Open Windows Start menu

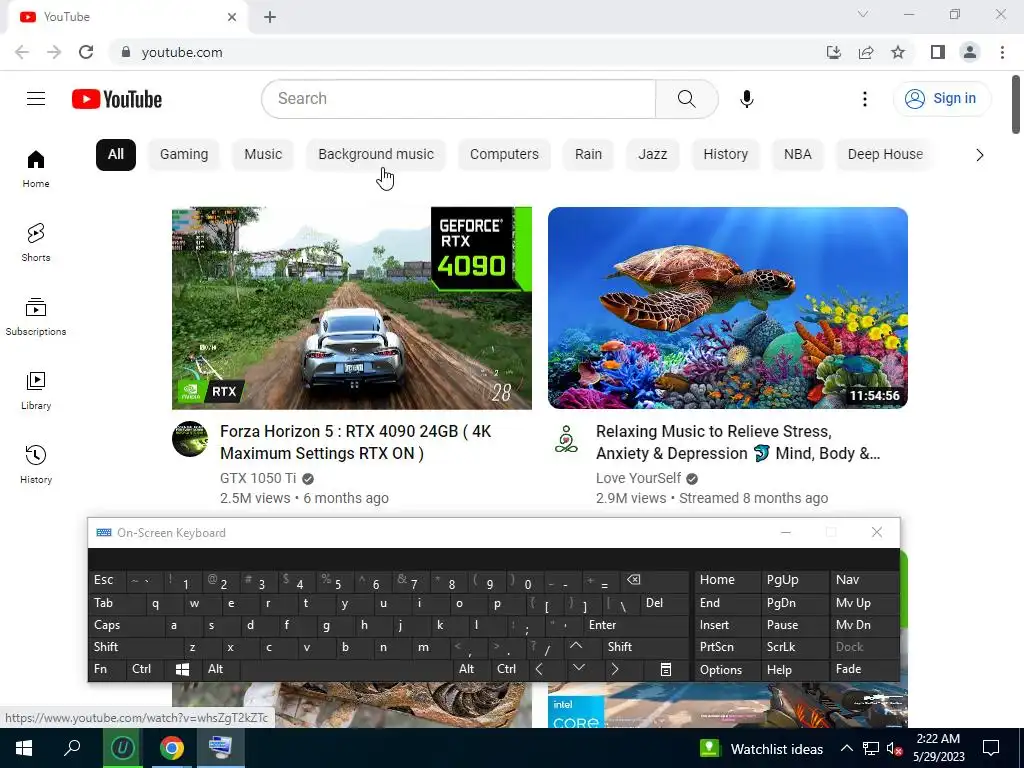click(24, 748)
